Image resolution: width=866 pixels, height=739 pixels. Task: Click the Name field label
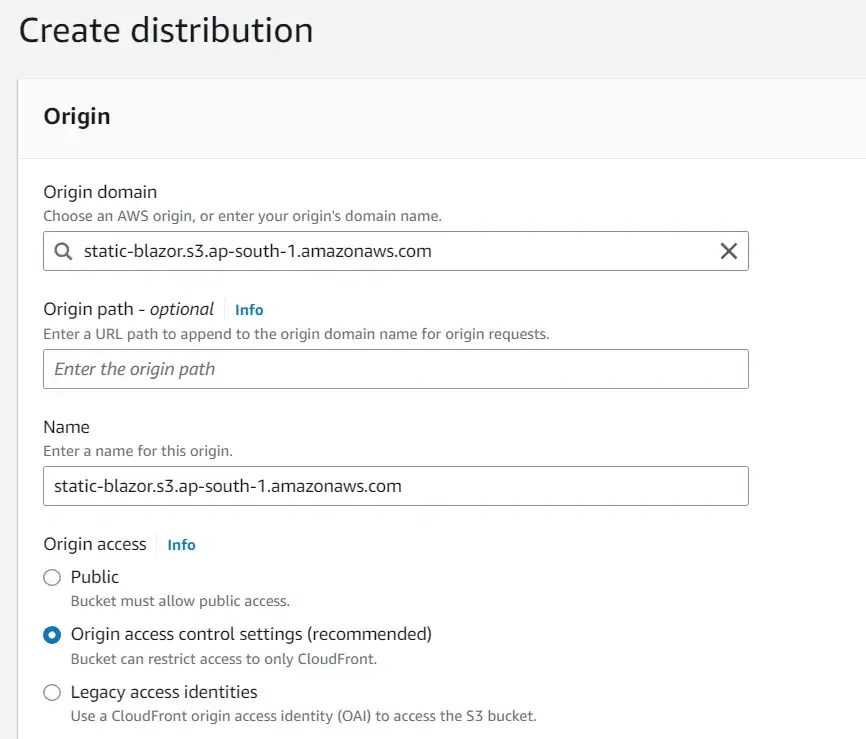[x=66, y=427]
